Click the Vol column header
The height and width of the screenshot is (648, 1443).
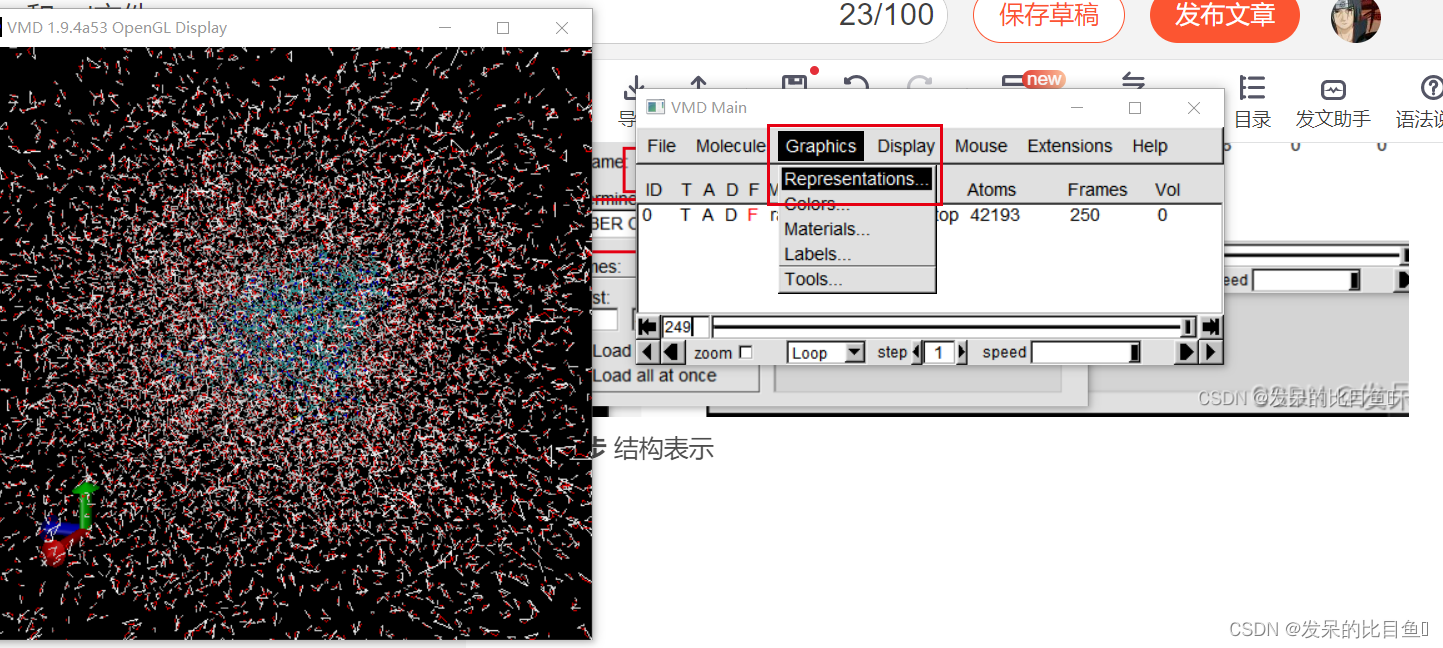click(x=1168, y=190)
